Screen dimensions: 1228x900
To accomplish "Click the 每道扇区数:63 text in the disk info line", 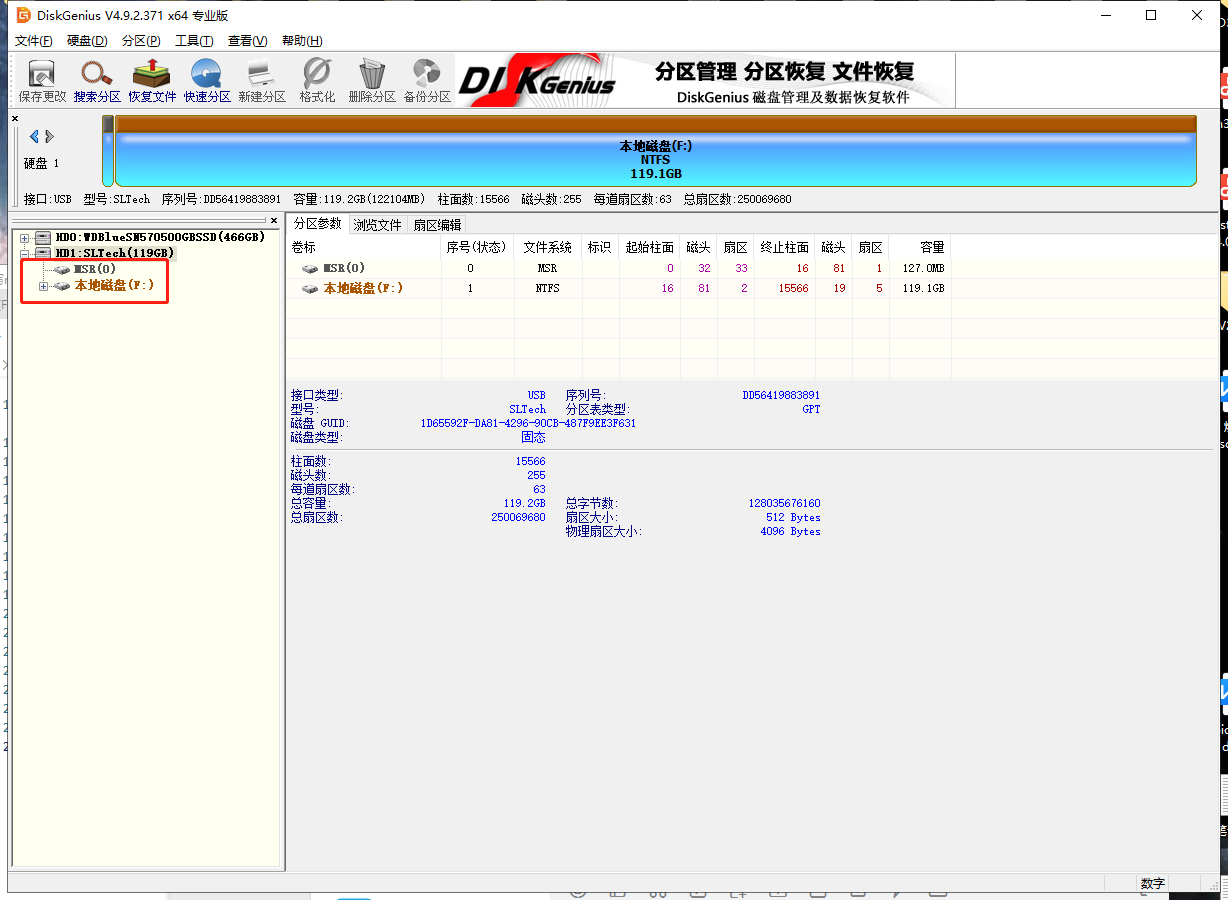I will click(632, 199).
